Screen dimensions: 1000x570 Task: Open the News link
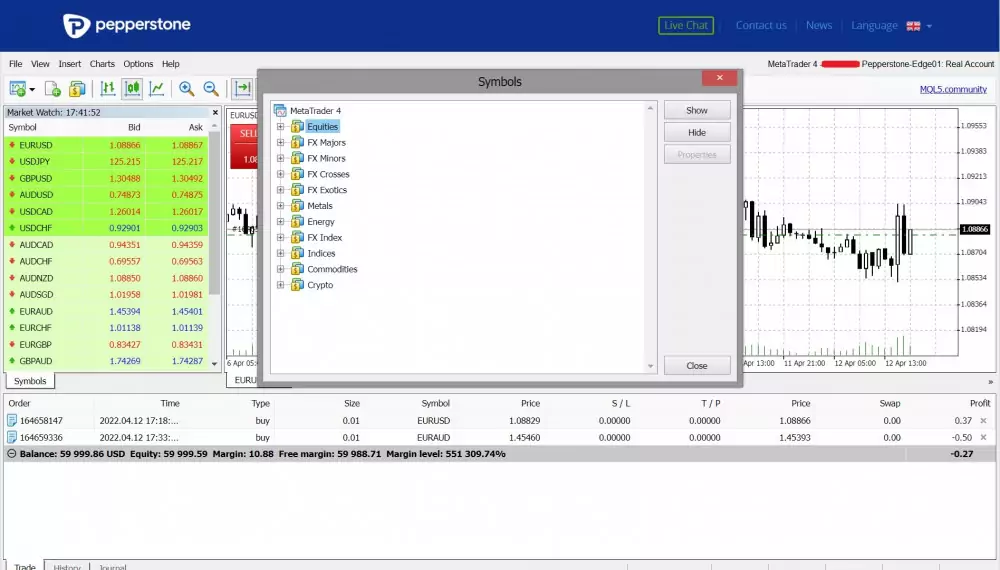pos(819,26)
